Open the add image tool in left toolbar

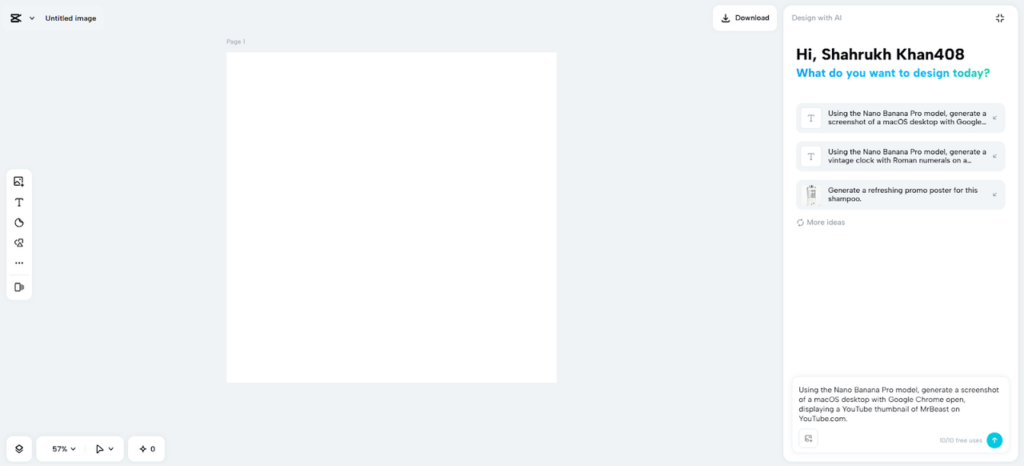click(19, 181)
